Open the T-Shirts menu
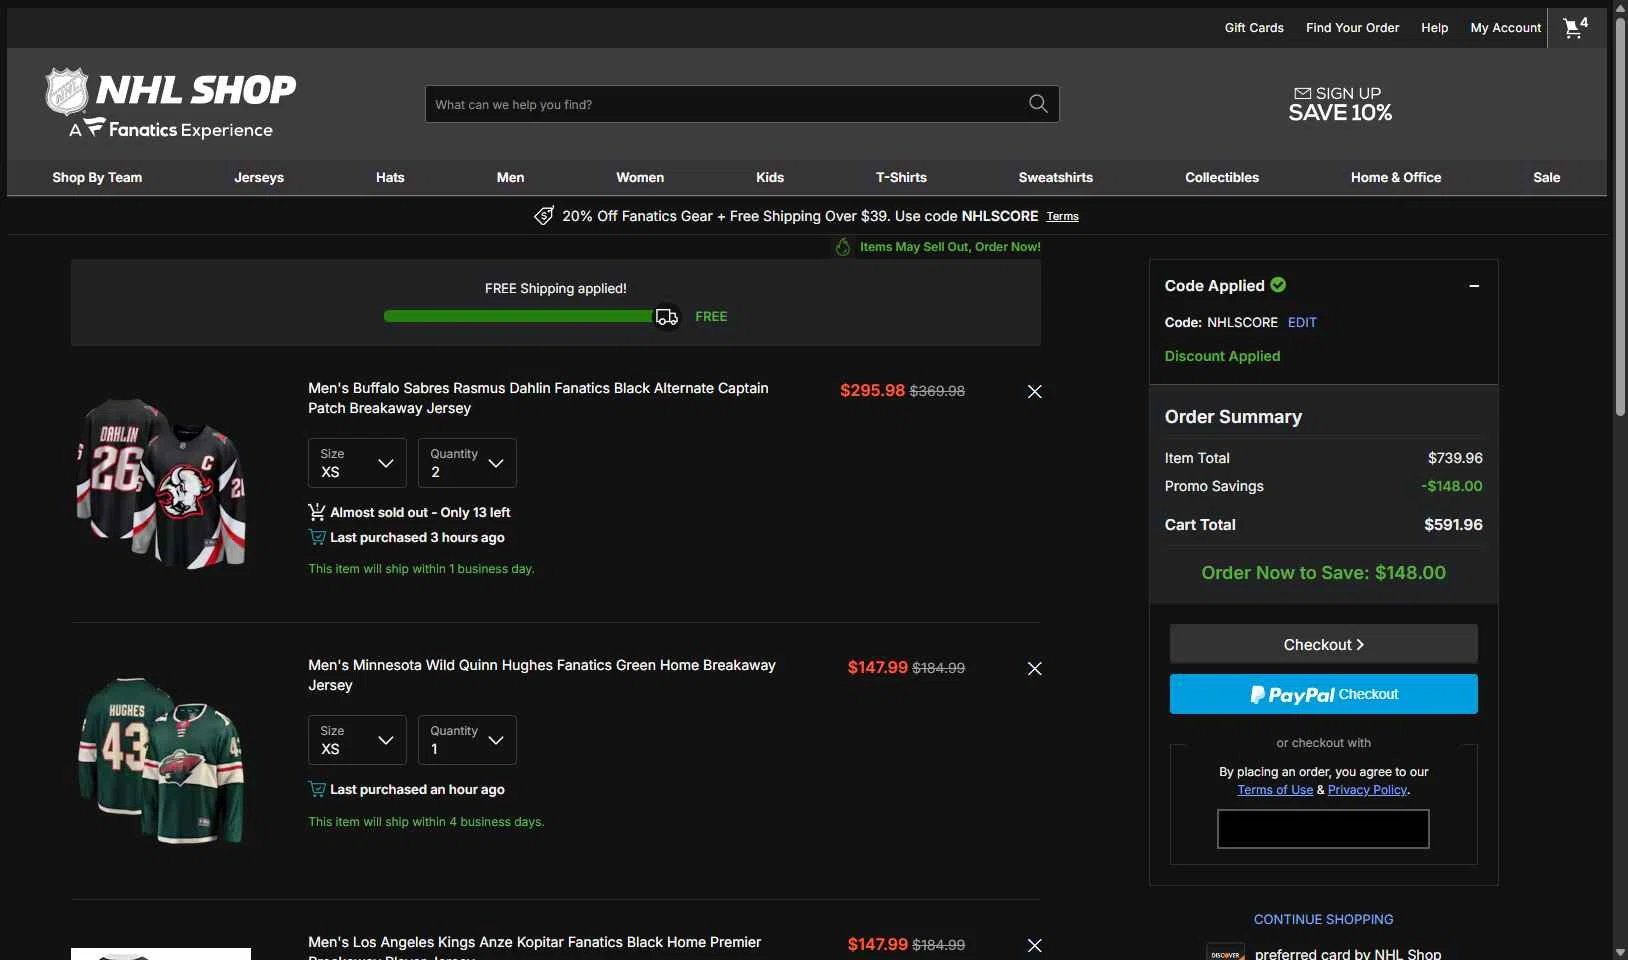 tap(901, 177)
